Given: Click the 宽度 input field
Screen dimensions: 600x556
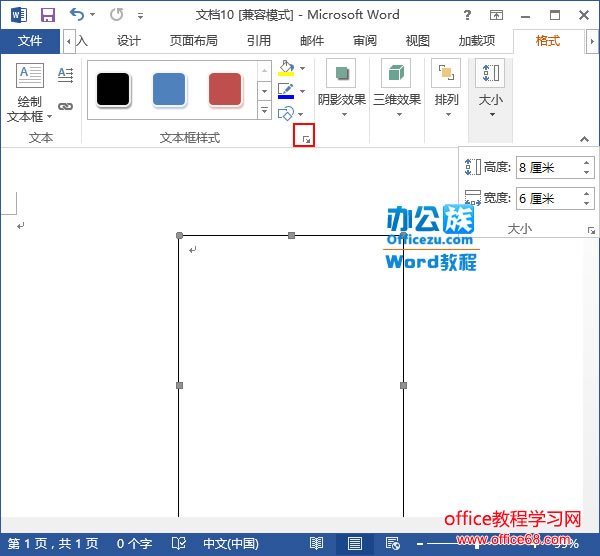Looking at the screenshot, I should click(549, 198).
